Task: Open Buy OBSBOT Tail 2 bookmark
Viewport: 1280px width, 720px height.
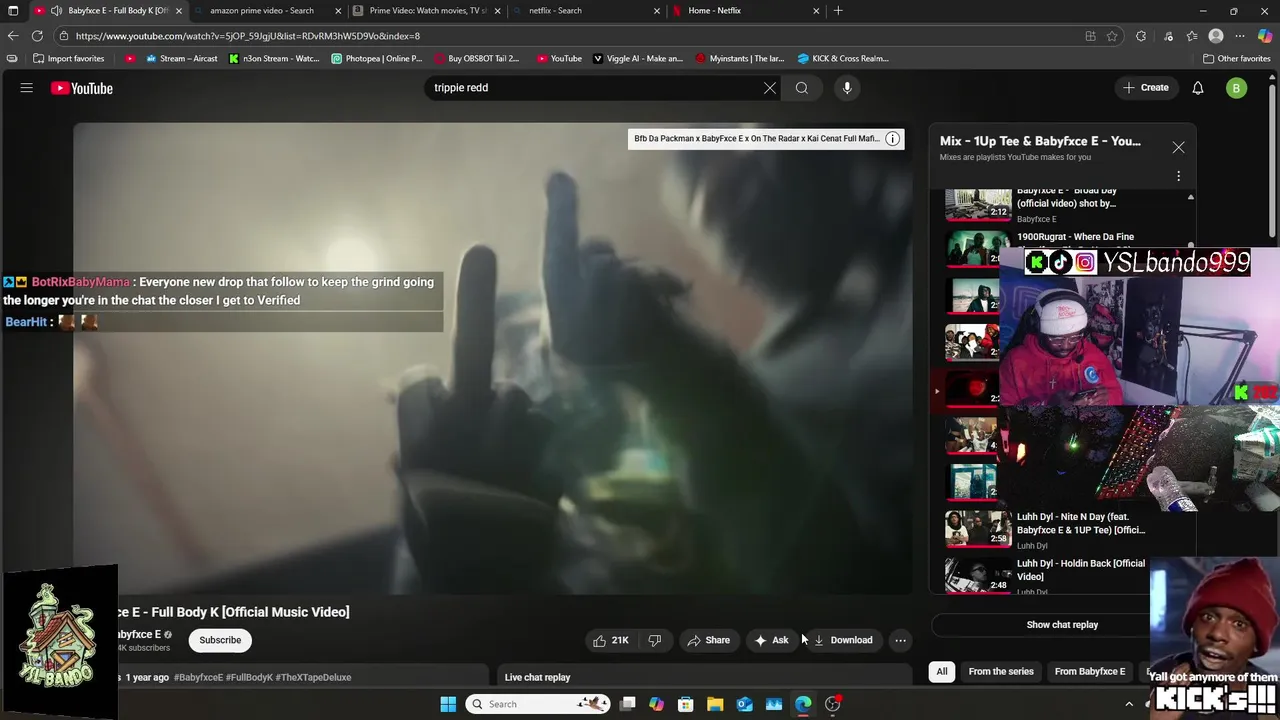Action: click(476, 59)
